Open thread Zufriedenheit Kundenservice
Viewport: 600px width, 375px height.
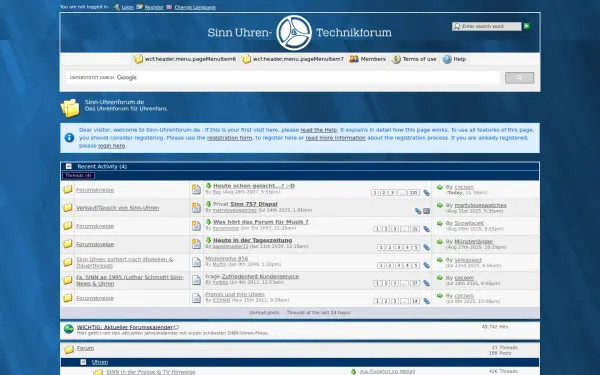point(260,276)
